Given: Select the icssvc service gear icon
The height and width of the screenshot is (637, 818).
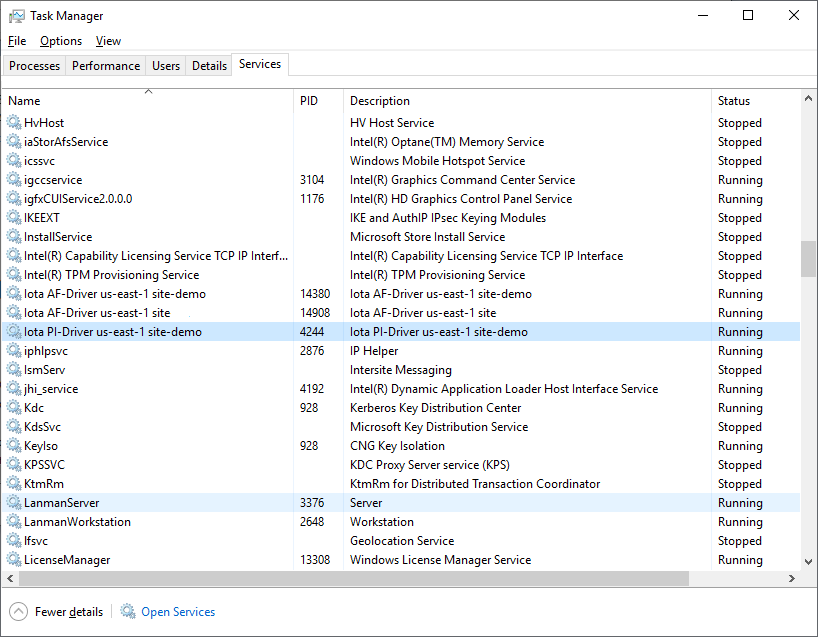Looking at the screenshot, I should coord(14,161).
